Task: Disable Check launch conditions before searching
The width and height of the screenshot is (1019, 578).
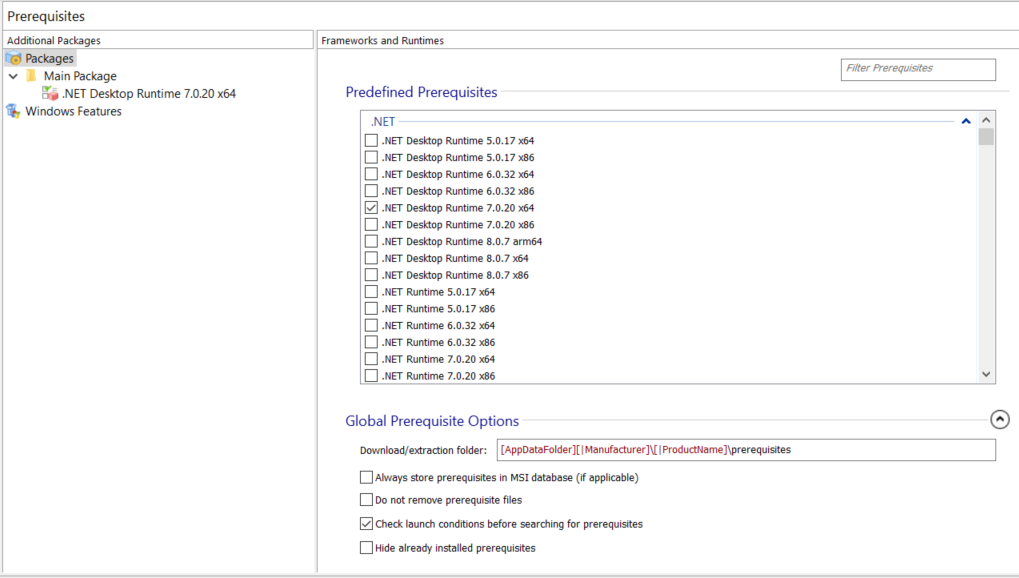Action: coord(366,524)
